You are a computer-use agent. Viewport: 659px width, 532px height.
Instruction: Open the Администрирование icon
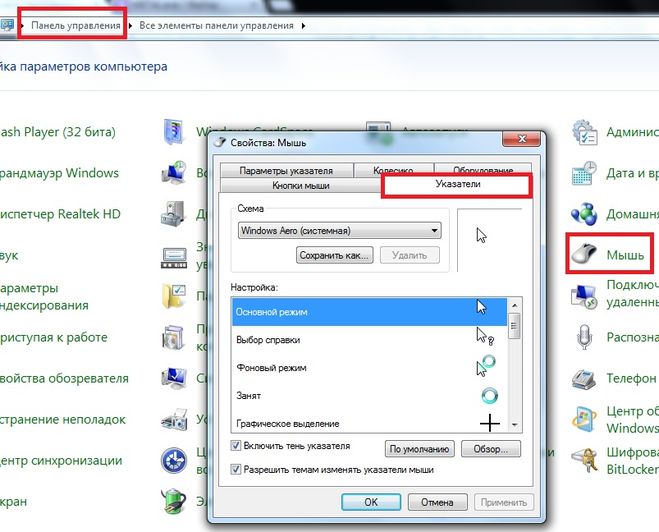[584, 132]
